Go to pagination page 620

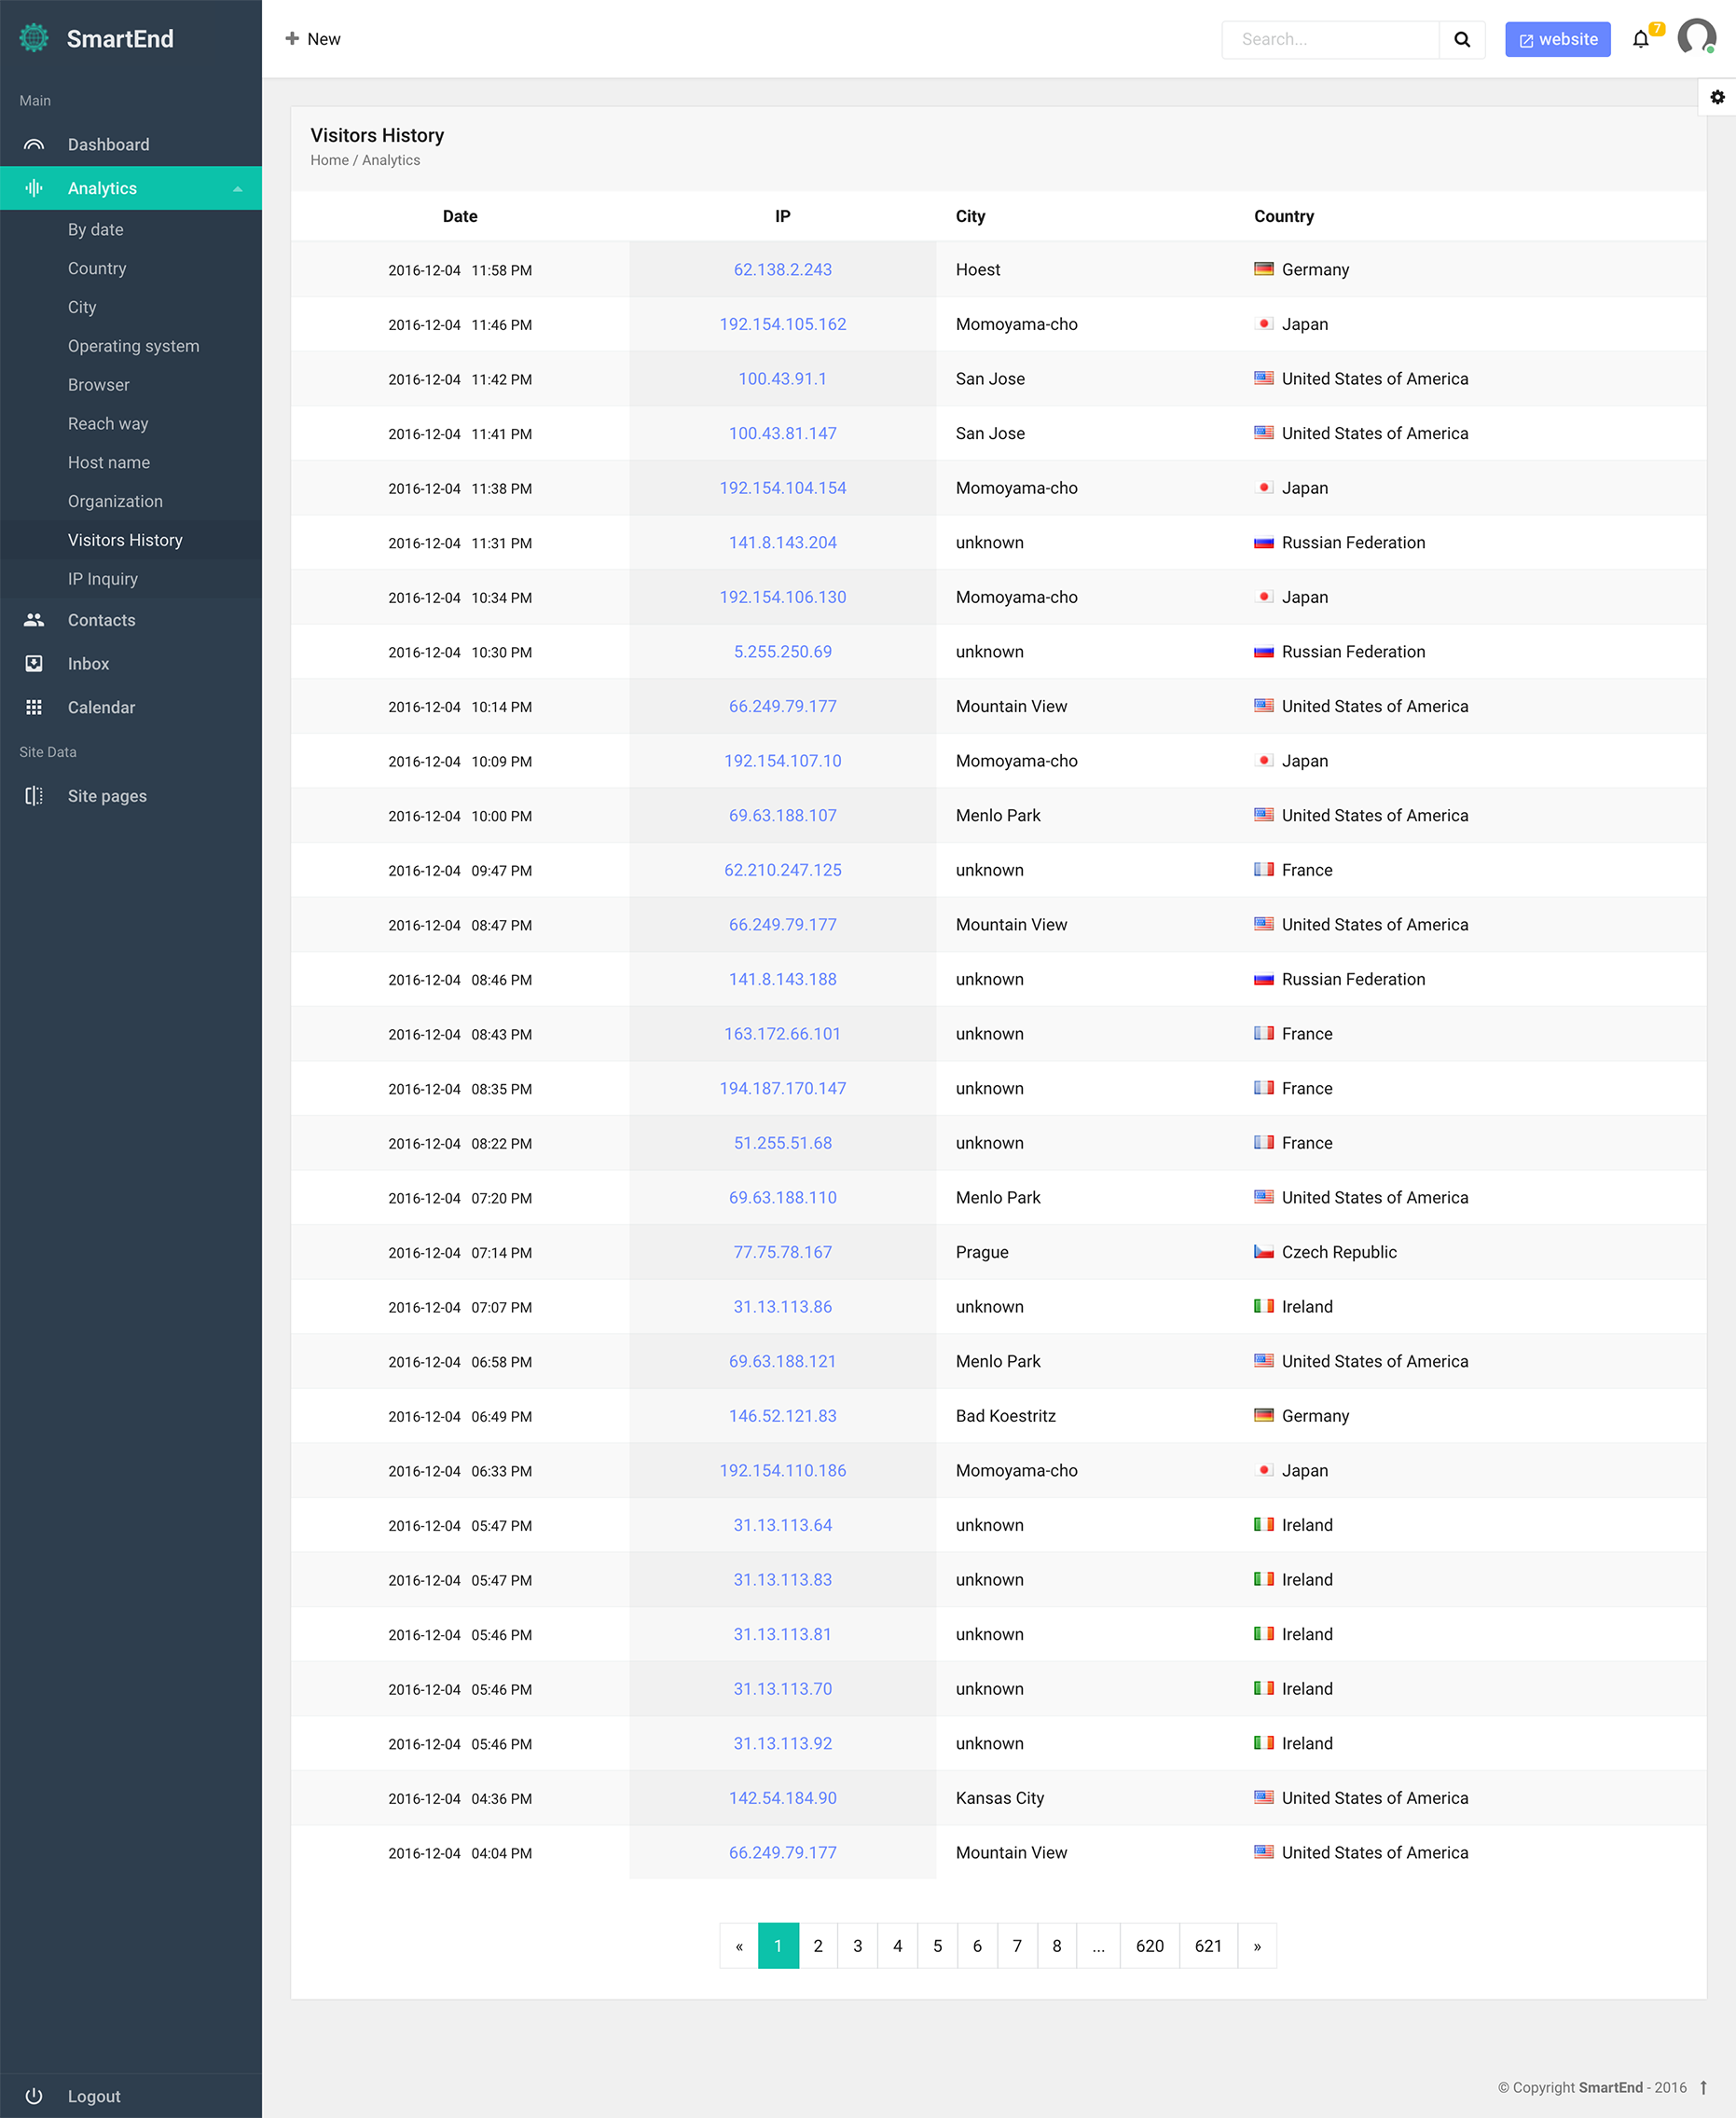(1149, 1946)
